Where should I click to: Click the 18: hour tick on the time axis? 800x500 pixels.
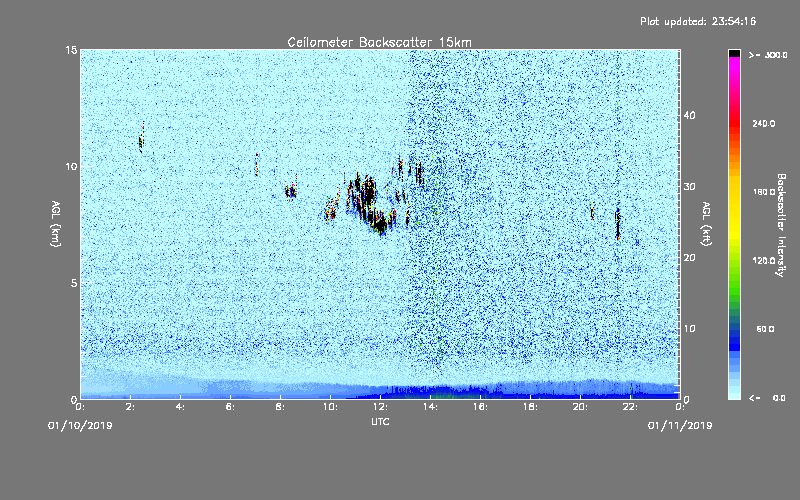click(530, 407)
